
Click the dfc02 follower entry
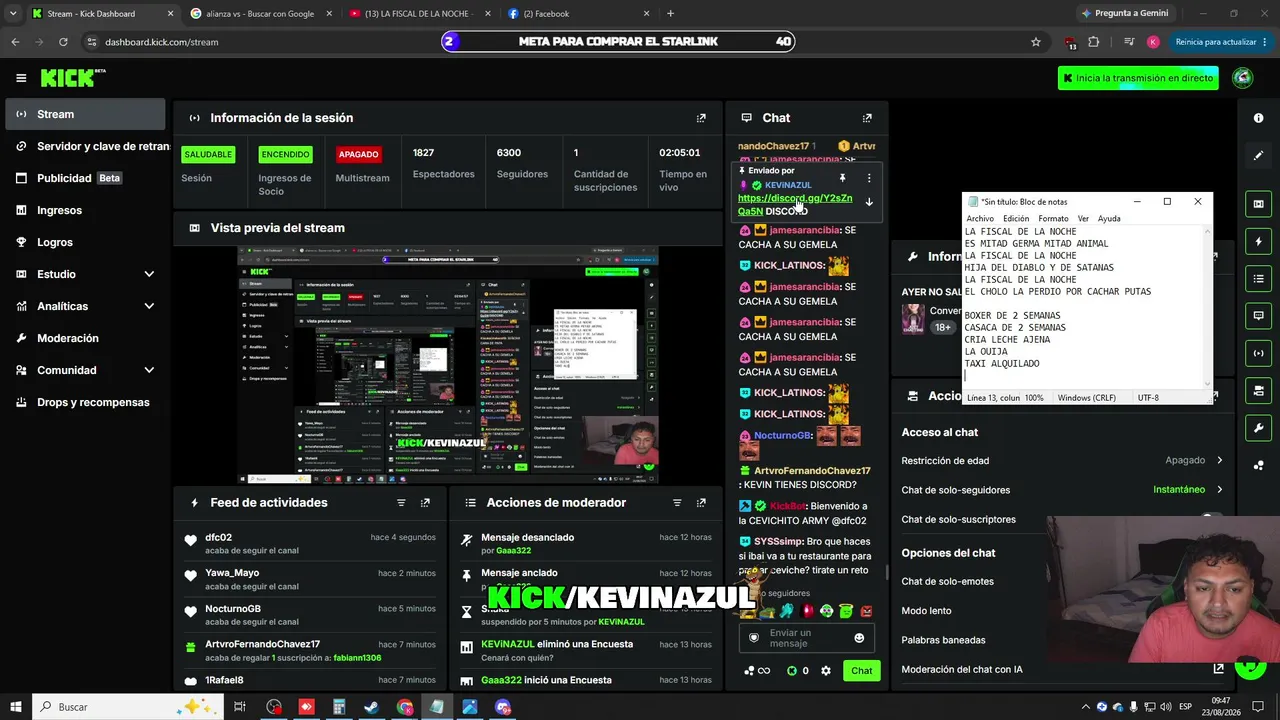[310, 544]
